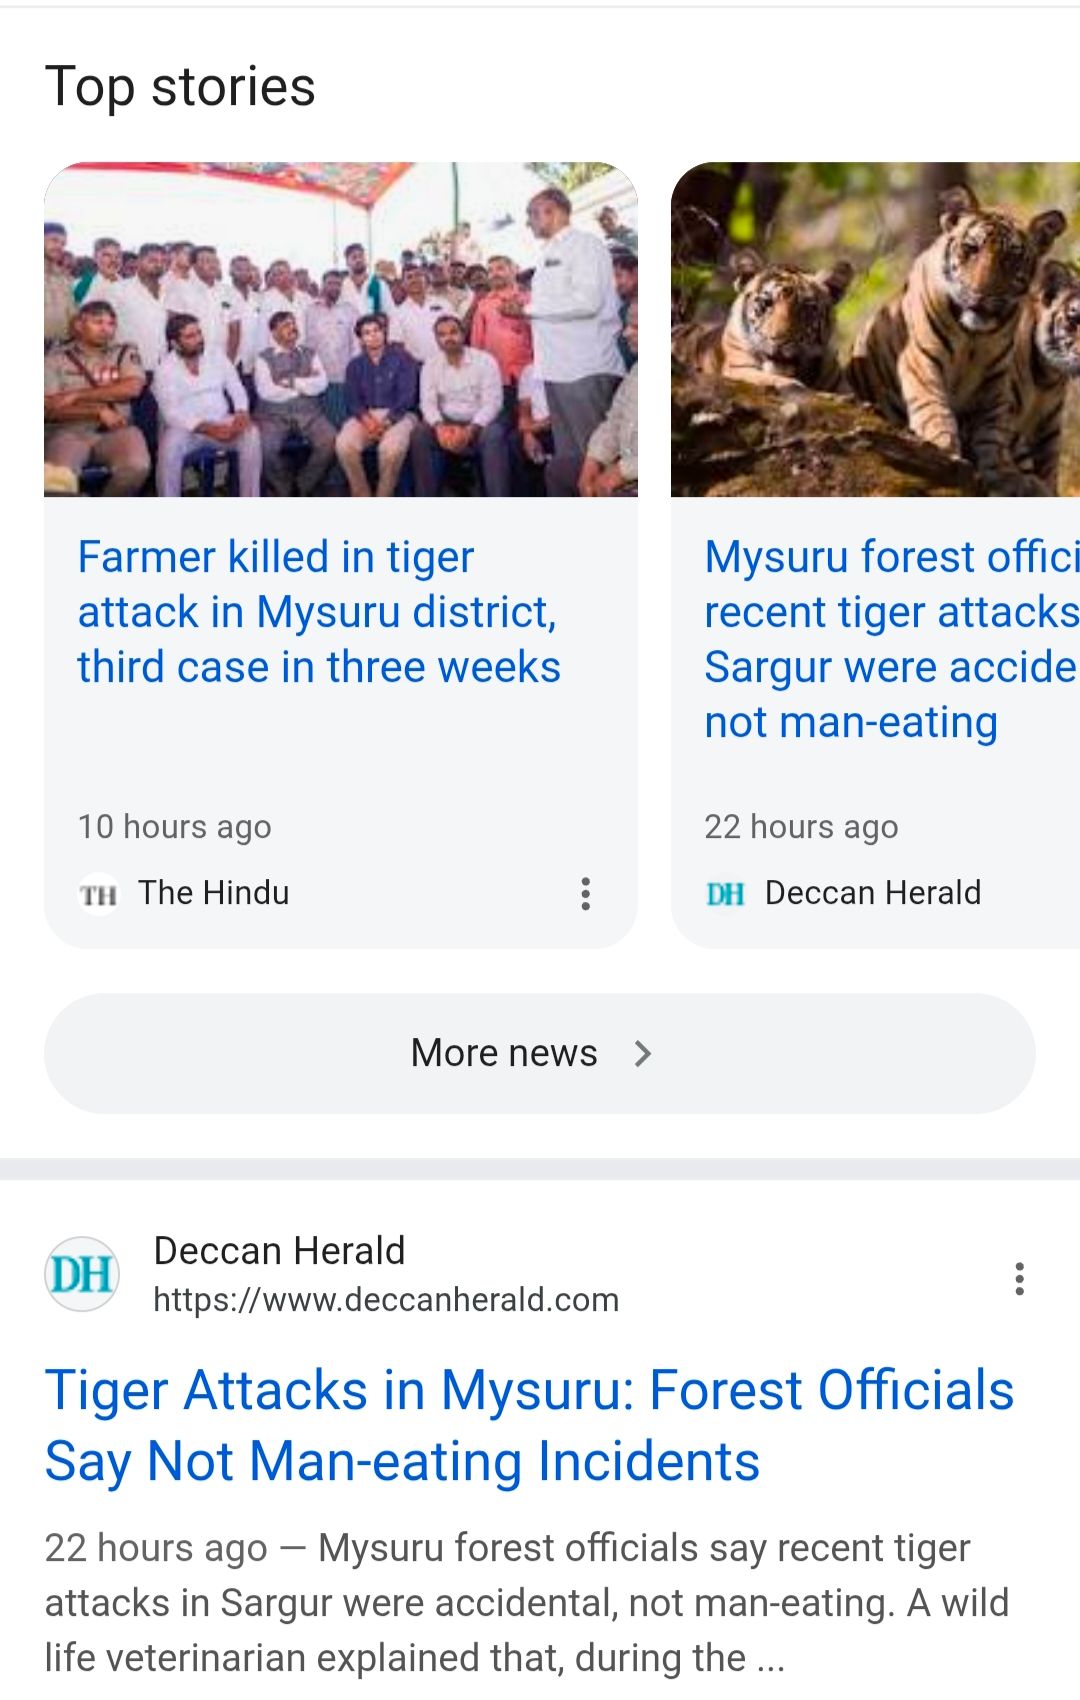Click the result snippet about wildlife veterinarian

click(x=526, y=1602)
